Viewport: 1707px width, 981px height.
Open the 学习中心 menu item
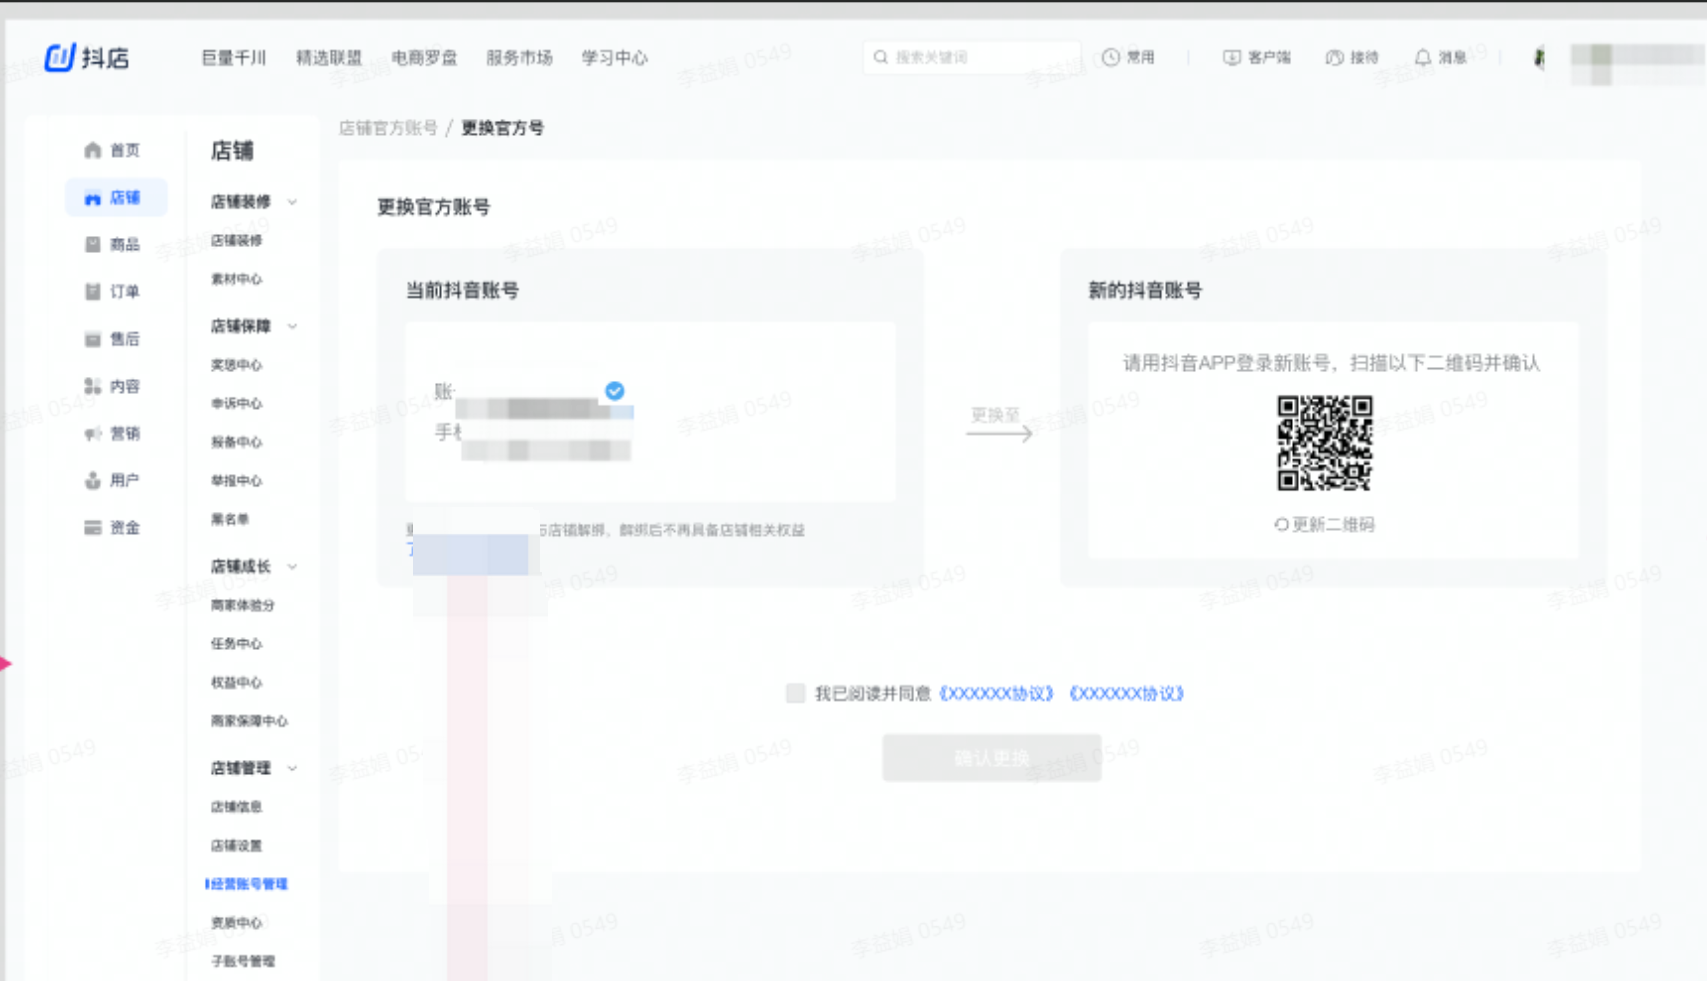[x=613, y=57]
